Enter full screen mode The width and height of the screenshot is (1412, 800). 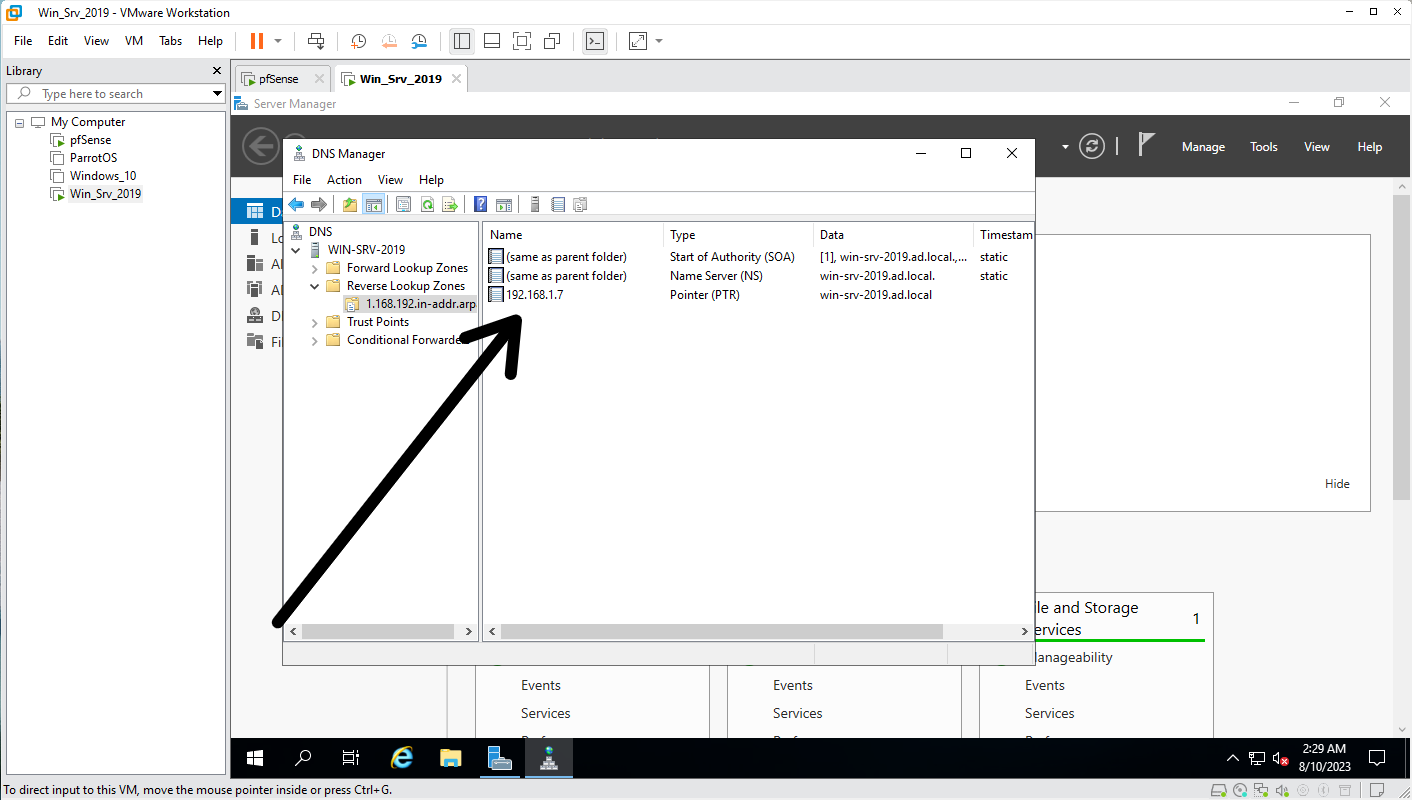[x=521, y=41]
